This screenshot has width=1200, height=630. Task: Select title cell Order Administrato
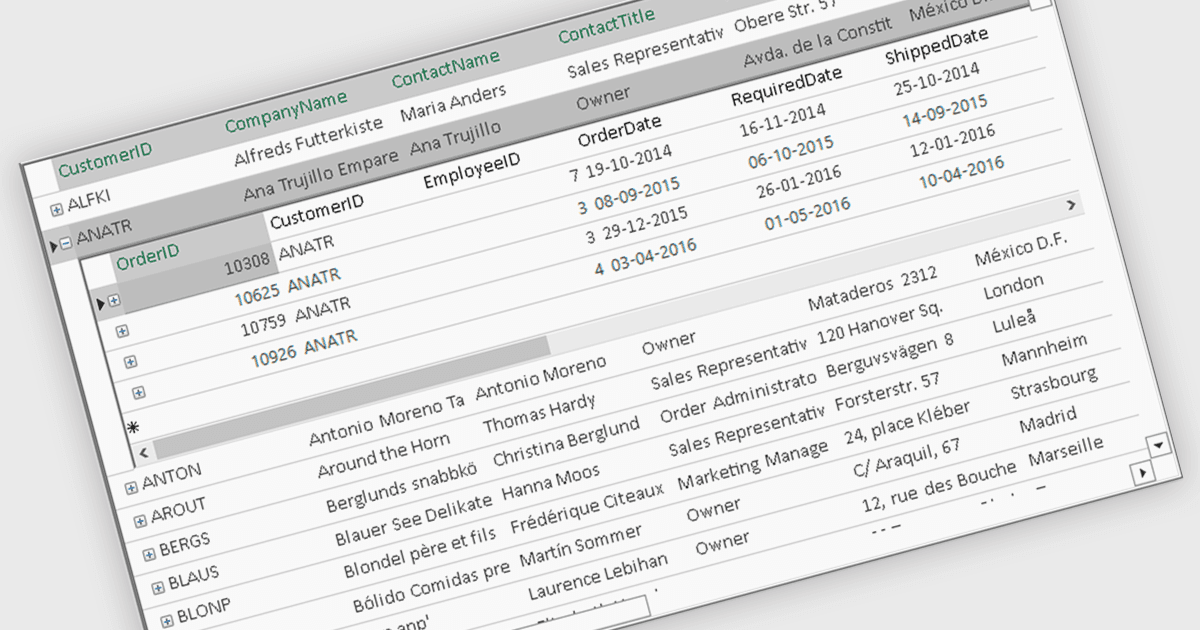point(739,397)
